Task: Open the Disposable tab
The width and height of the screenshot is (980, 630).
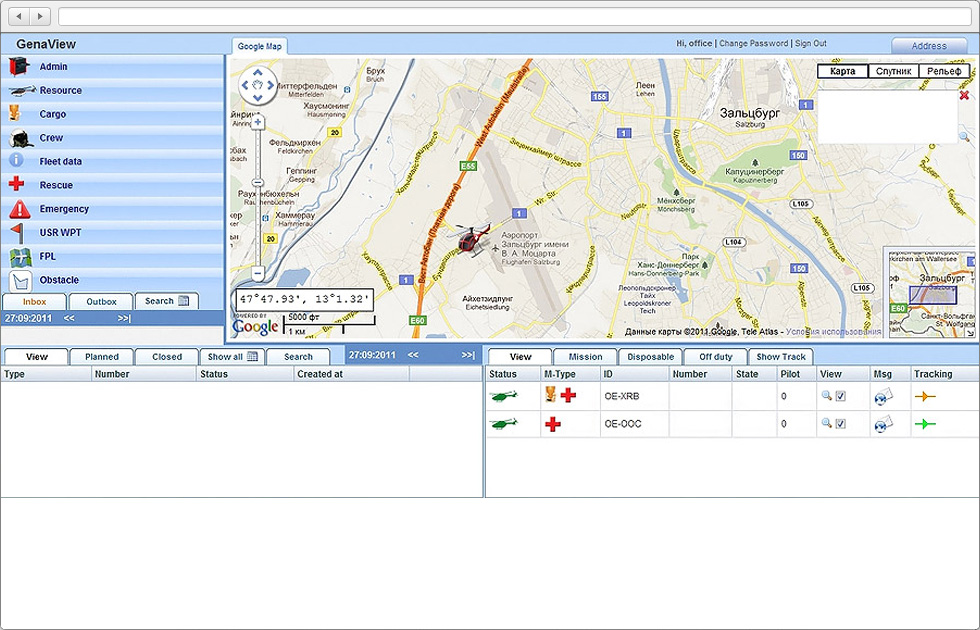Action: coord(651,357)
